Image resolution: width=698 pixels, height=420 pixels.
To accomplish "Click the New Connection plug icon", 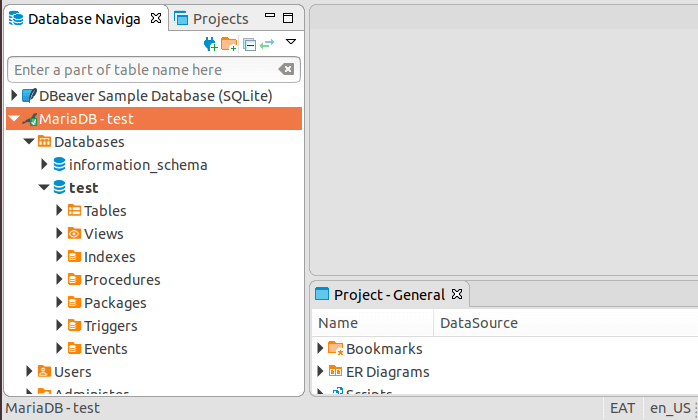I will click(x=210, y=44).
